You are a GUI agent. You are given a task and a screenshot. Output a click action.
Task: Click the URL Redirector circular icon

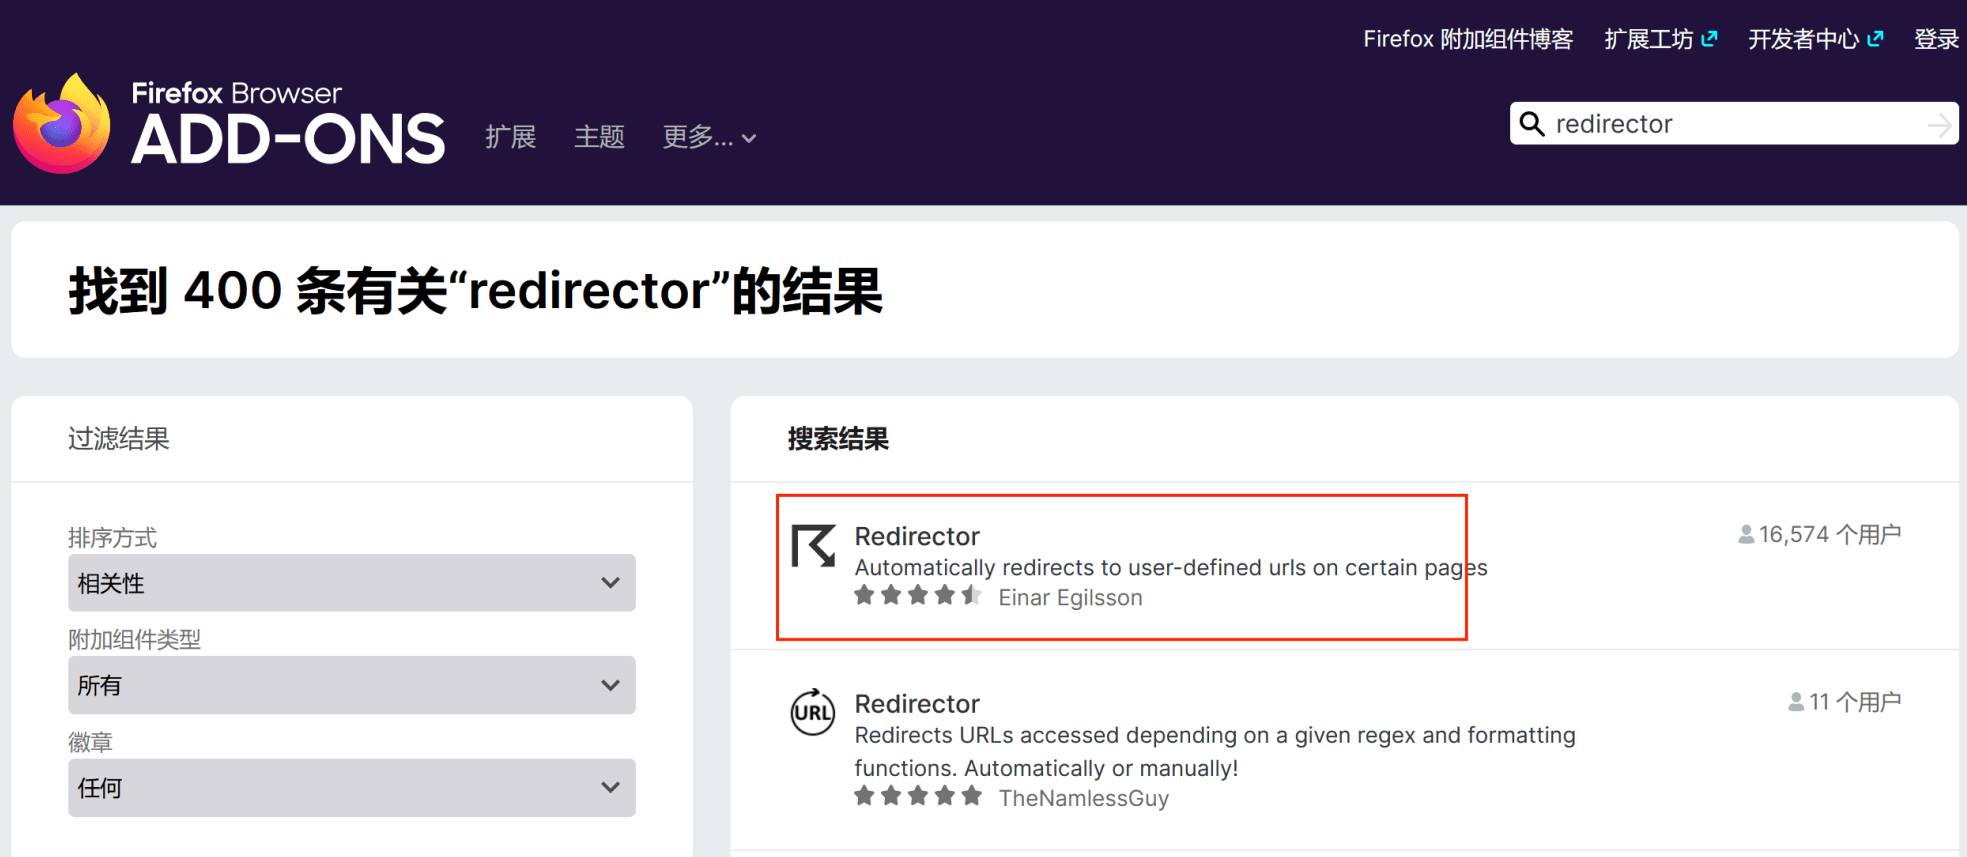813,712
